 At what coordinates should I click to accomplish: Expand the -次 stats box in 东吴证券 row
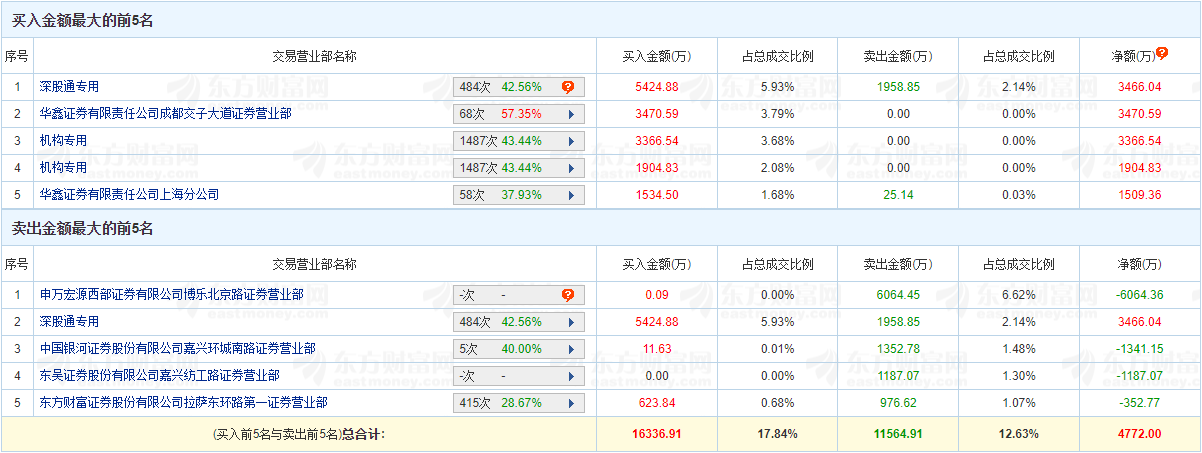tap(571, 376)
